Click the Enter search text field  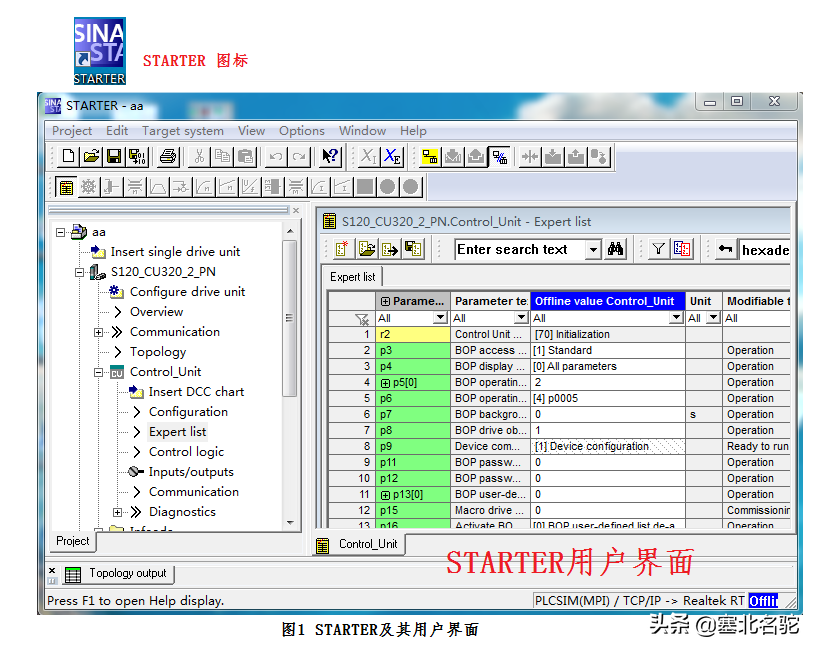tap(518, 250)
